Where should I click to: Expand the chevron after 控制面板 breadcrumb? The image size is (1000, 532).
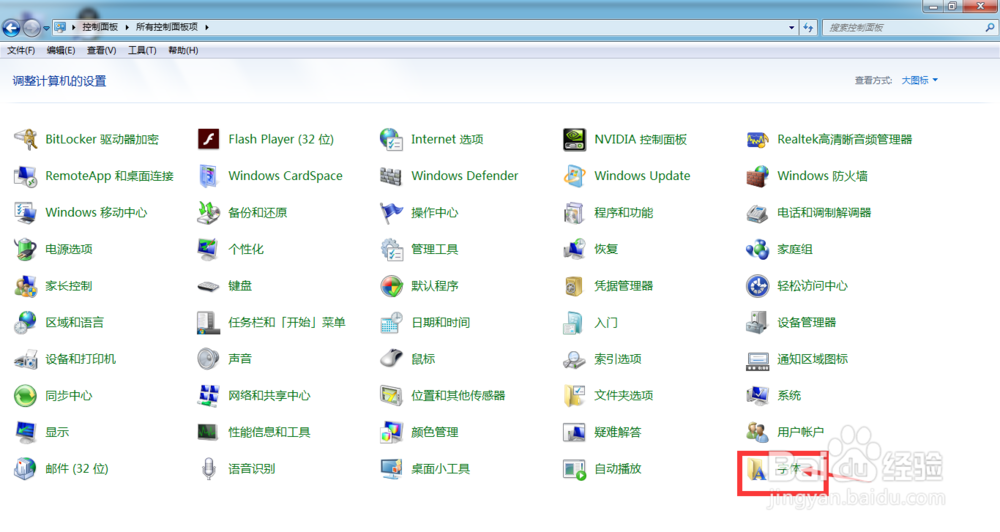pyautogui.click(x=126, y=27)
